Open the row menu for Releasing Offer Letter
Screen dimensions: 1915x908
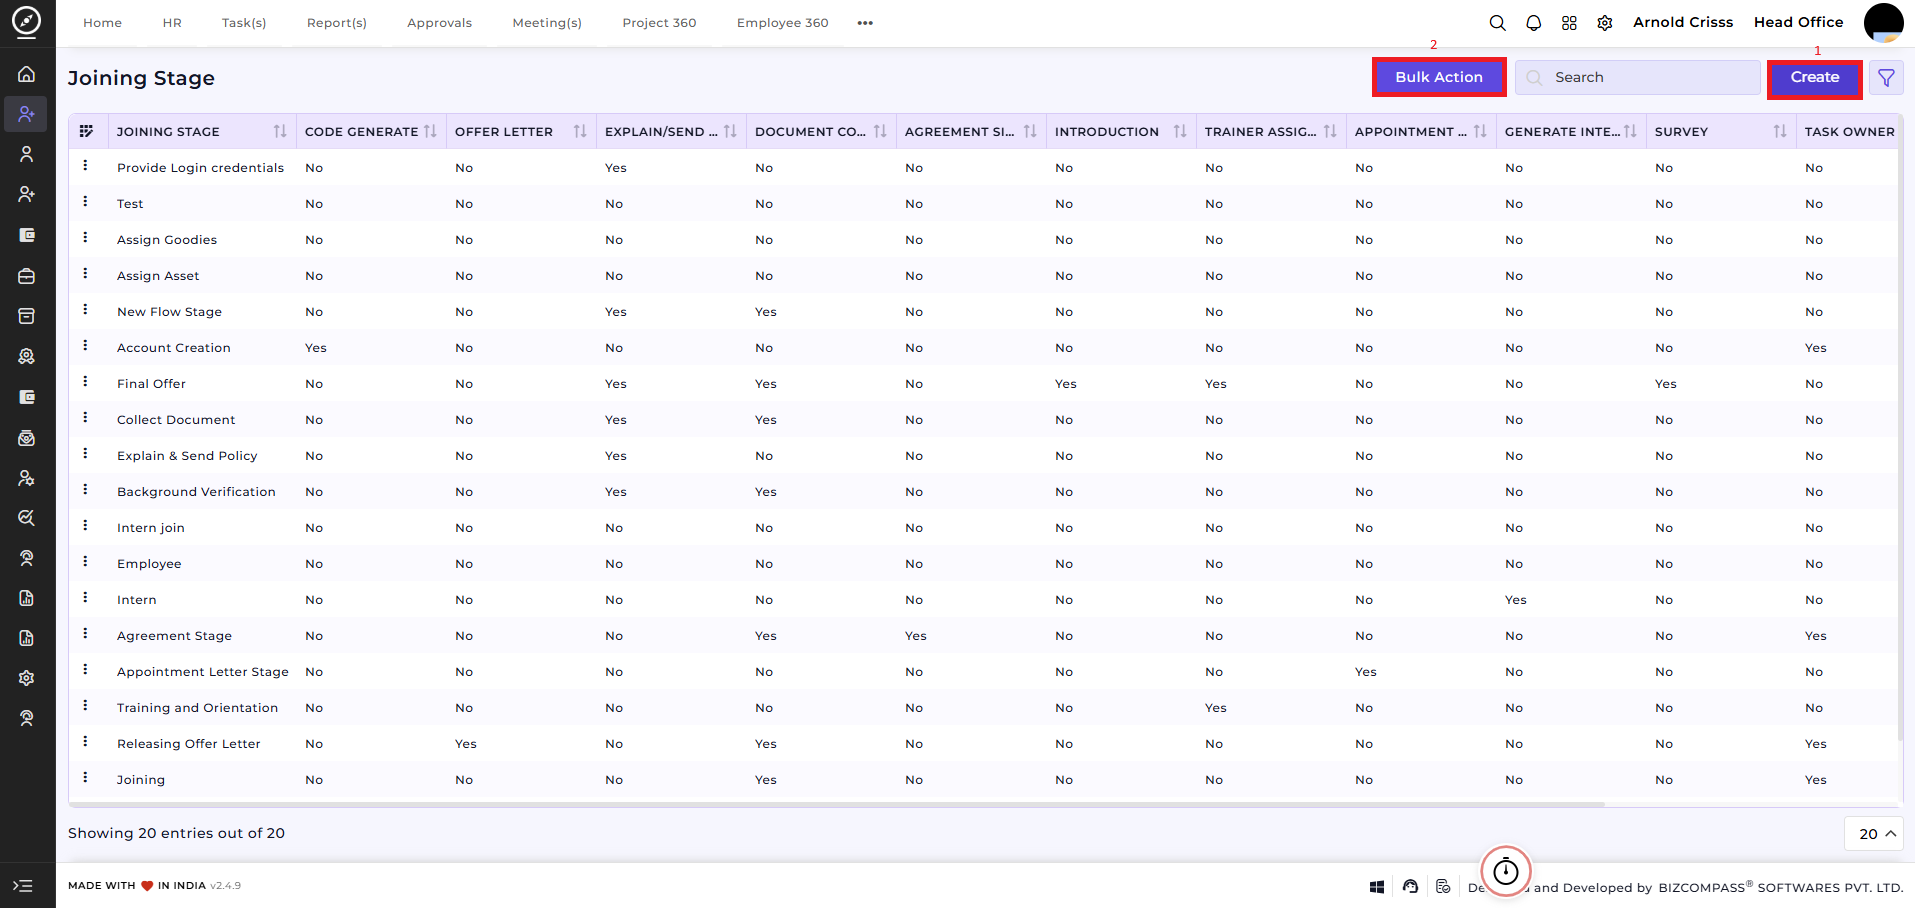click(x=85, y=742)
